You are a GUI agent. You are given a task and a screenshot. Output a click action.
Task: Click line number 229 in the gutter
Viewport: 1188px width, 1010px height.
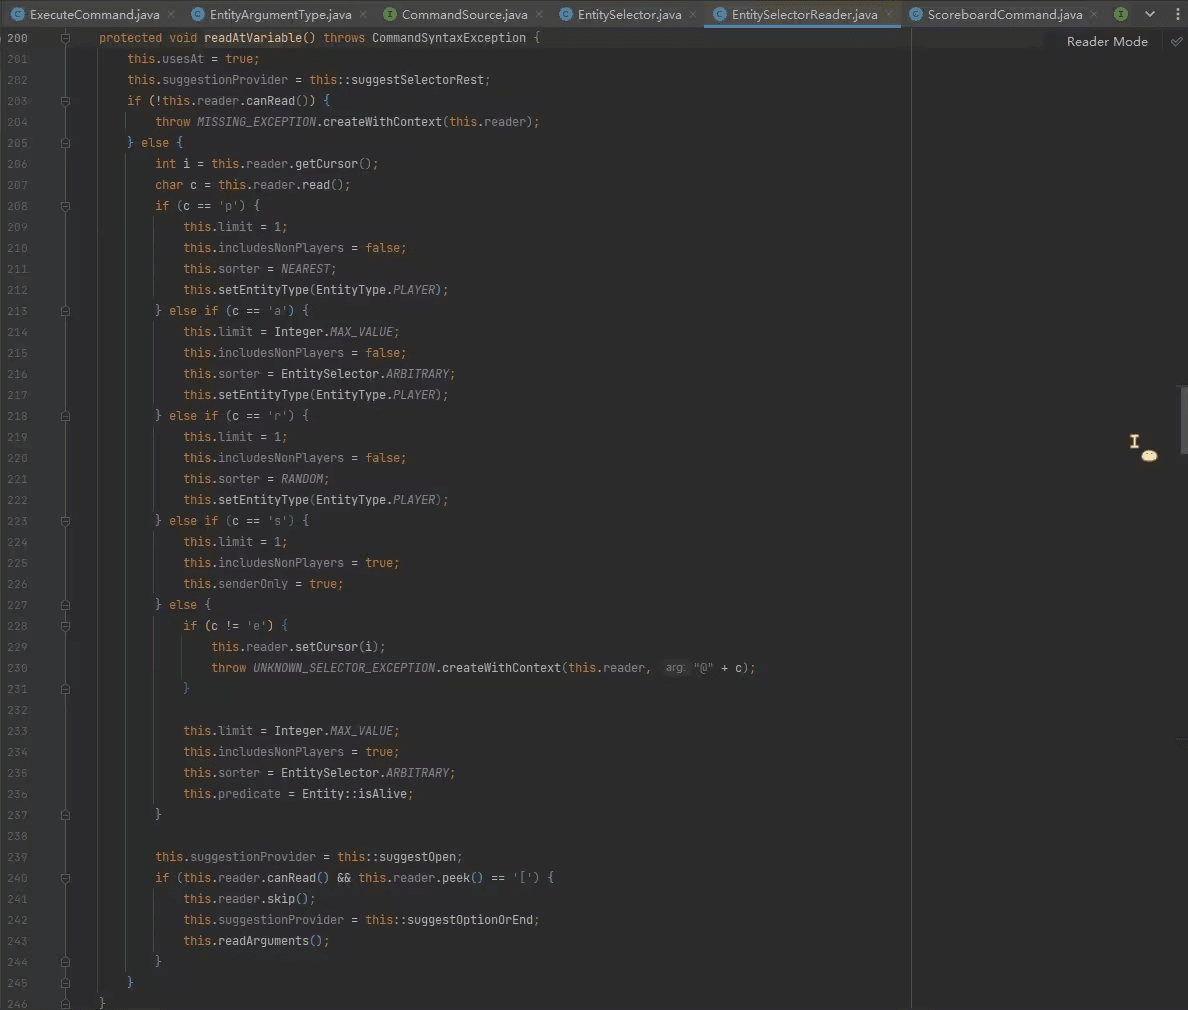coord(17,647)
